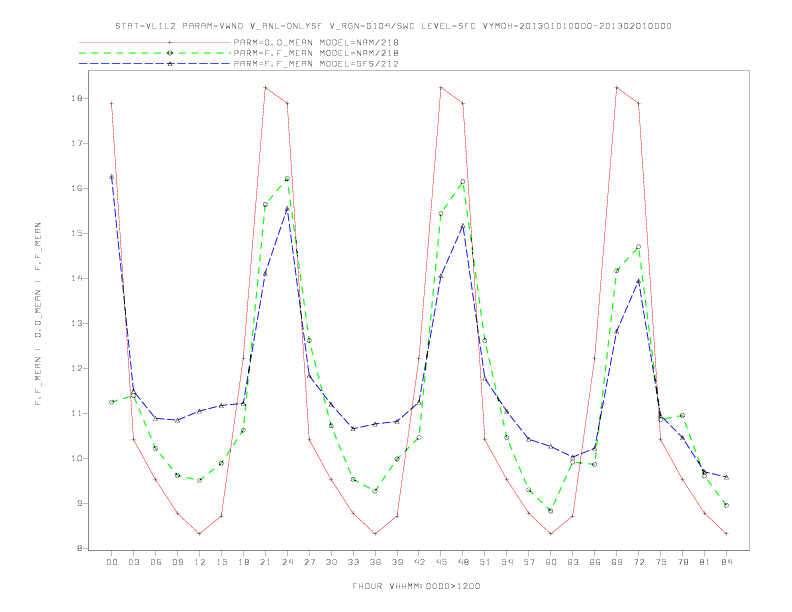This screenshot has width=792, height=612.
Task: Click y-axis tick label 10
Action: click(x=76, y=458)
